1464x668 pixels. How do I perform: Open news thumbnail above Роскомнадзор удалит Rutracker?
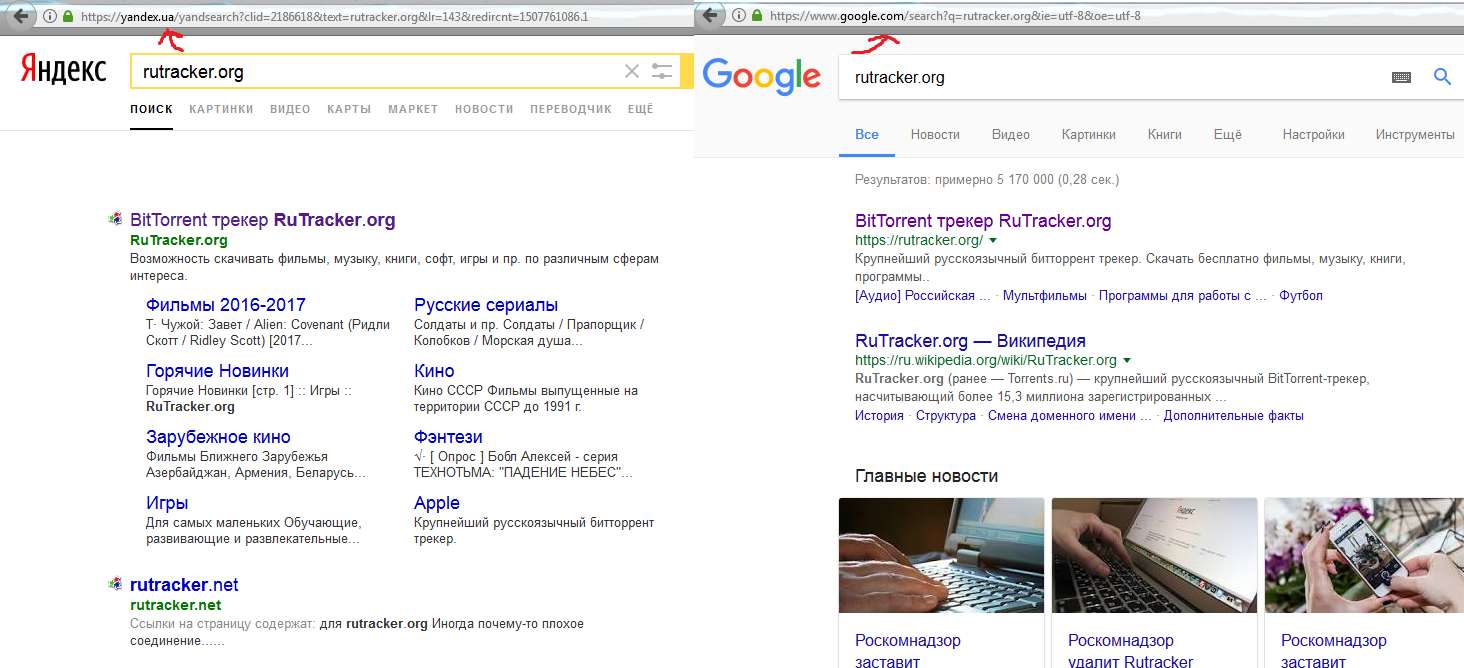pyautogui.click(x=1154, y=555)
